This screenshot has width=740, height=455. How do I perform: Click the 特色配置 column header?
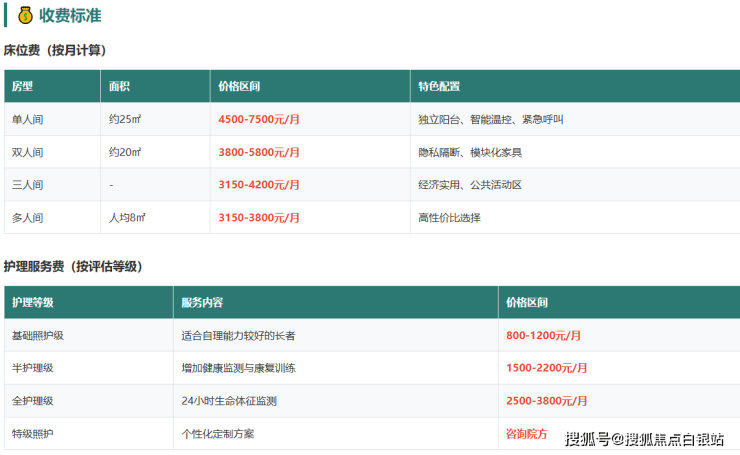pyautogui.click(x=439, y=87)
